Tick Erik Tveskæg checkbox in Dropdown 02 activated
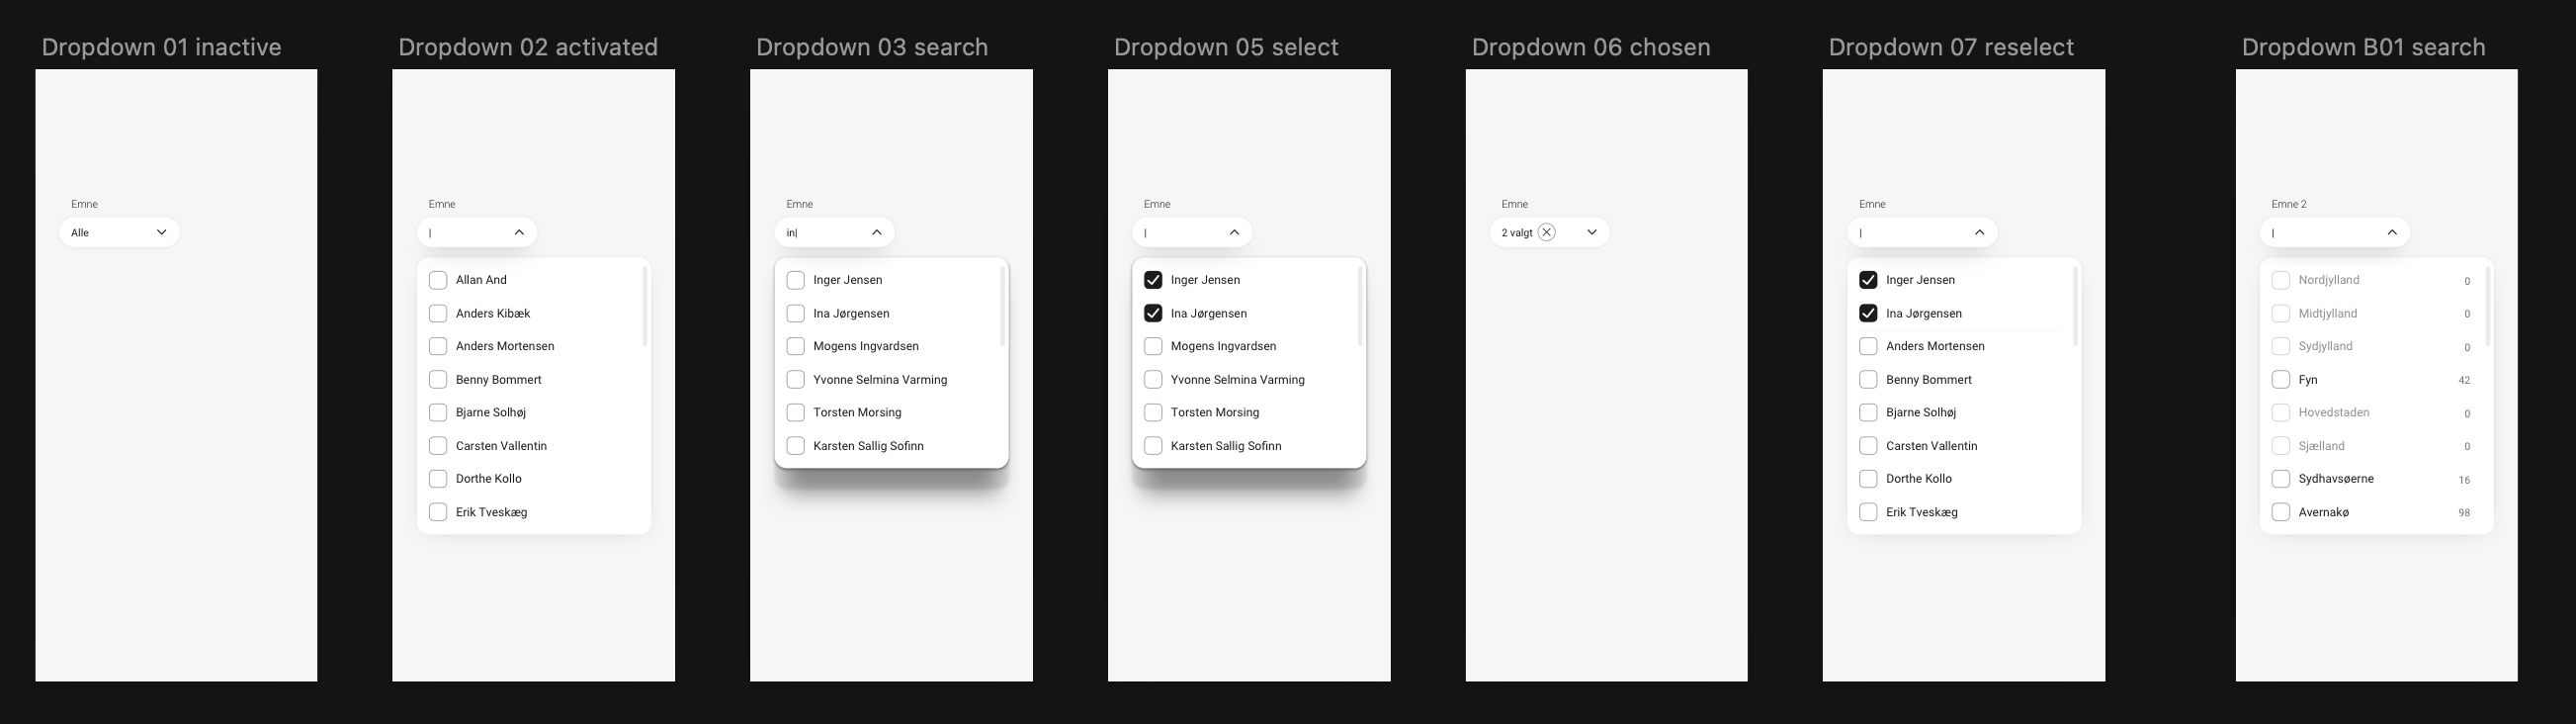This screenshot has width=2576, height=724. point(438,512)
